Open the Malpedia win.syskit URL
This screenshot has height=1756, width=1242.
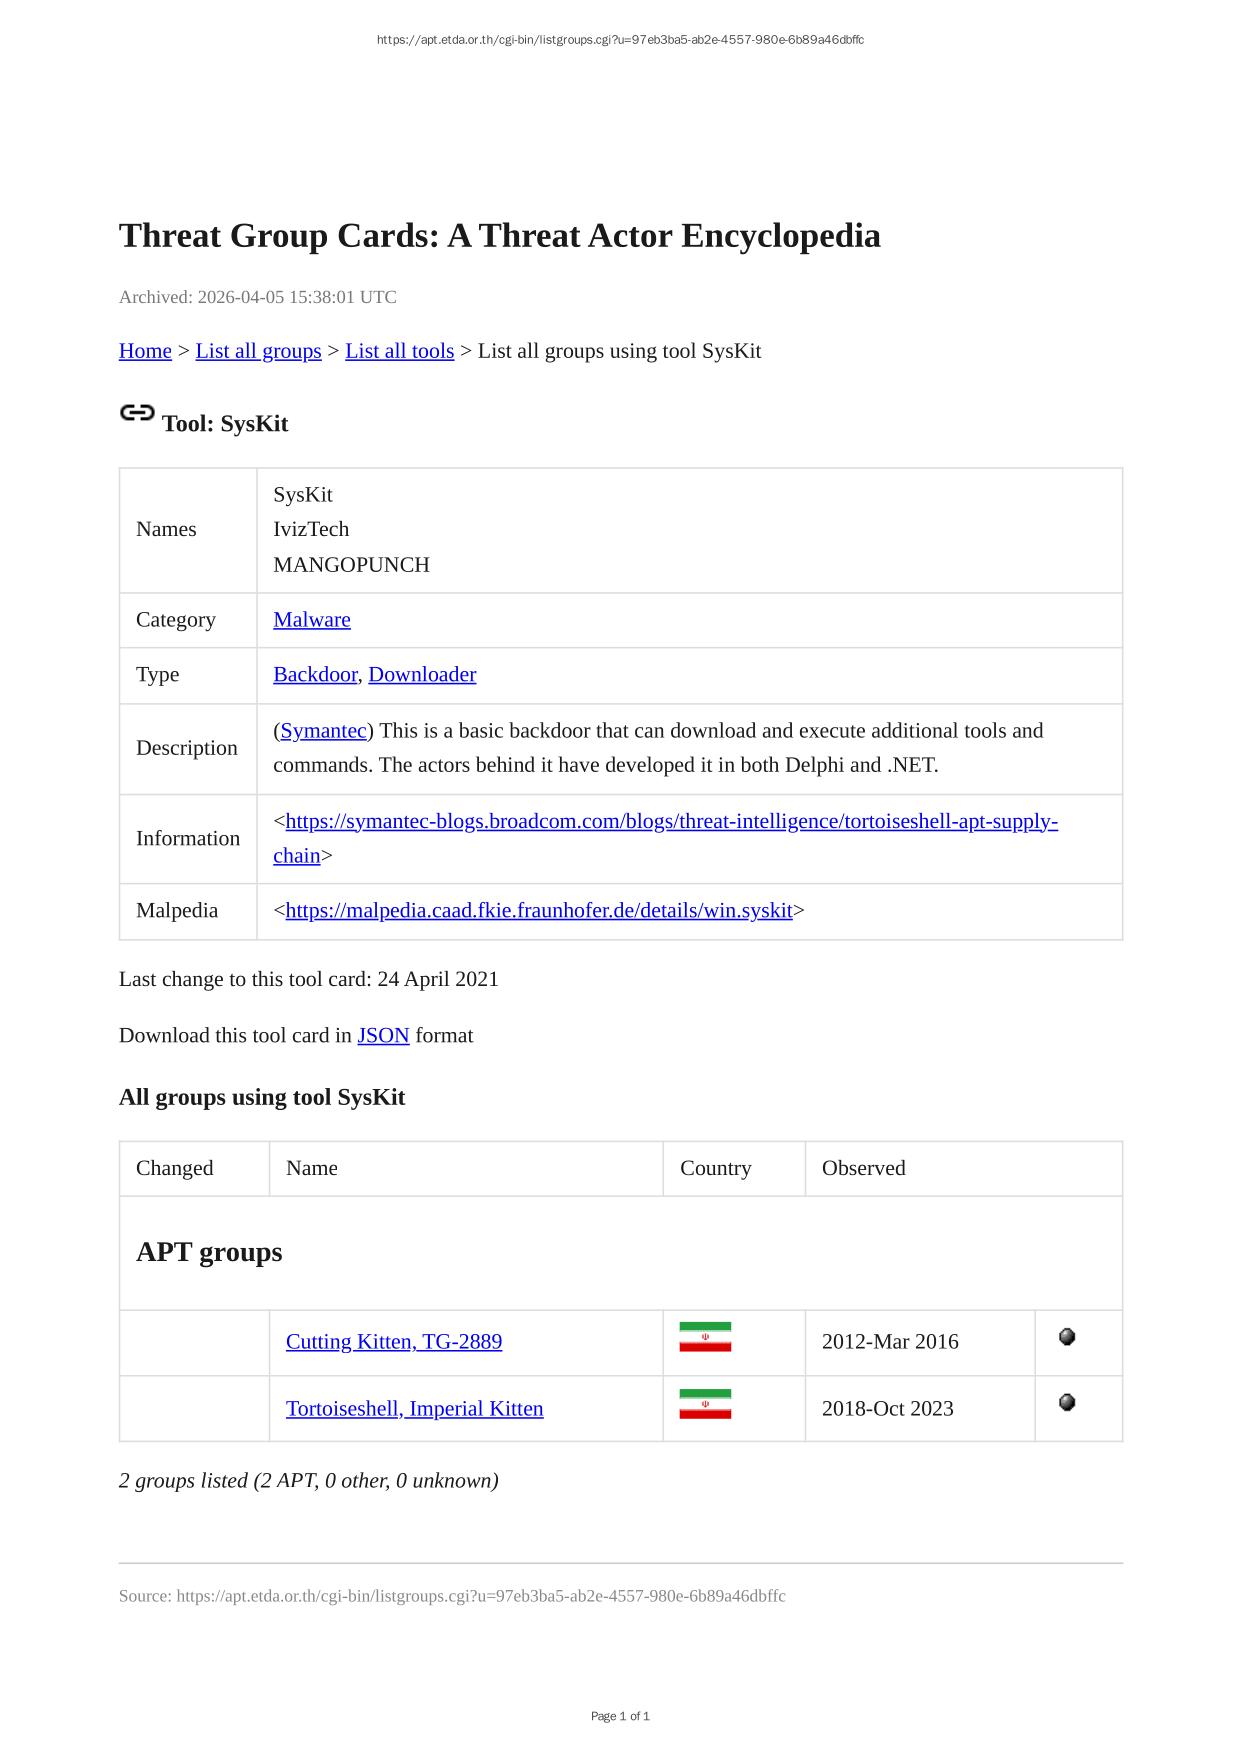click(539, 911)
